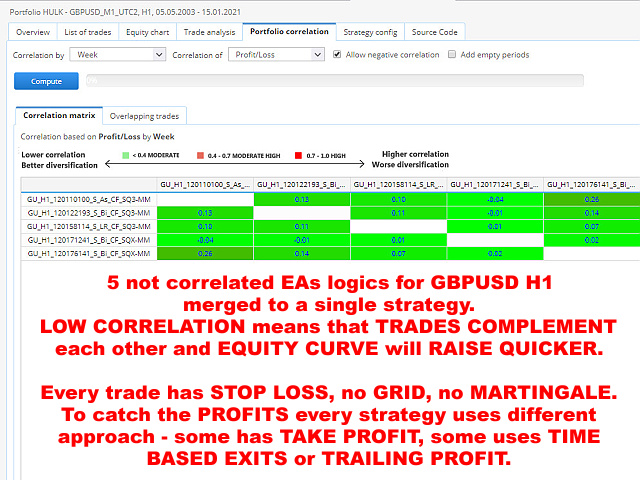This screenshot has width=640, height=480.
Task: Click 0.01 cell in 120171241 row
Action: click(398, 240)
